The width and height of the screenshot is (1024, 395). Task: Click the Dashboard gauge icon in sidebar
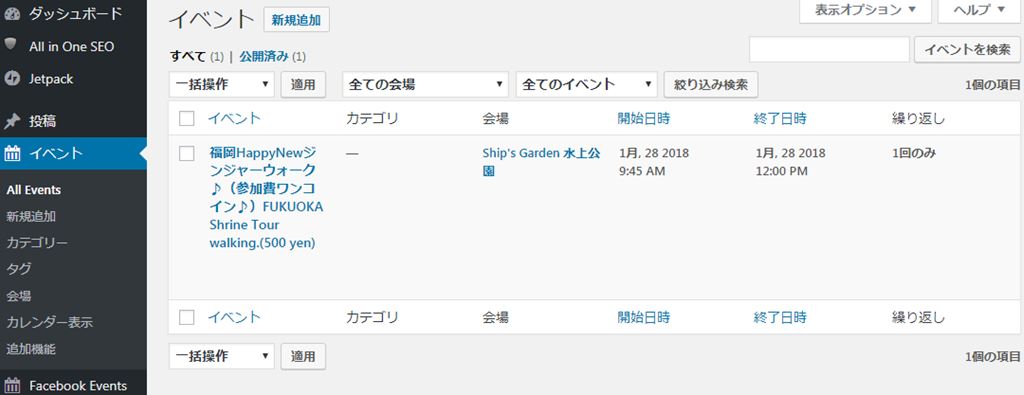11,13
